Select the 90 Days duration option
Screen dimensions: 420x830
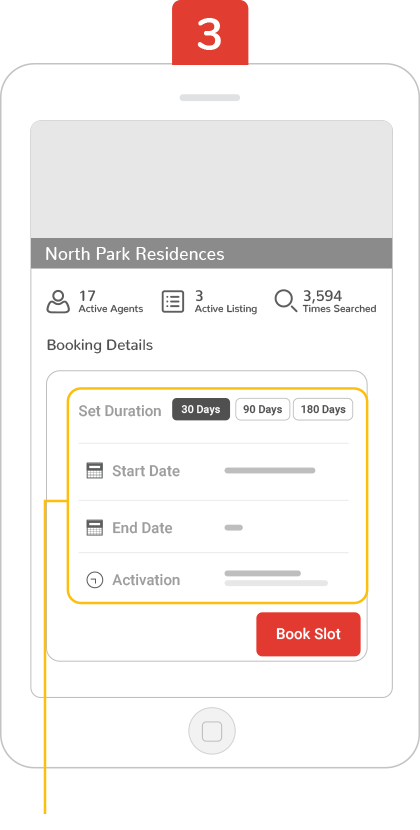pyautogui.click(x=262, y=409)
